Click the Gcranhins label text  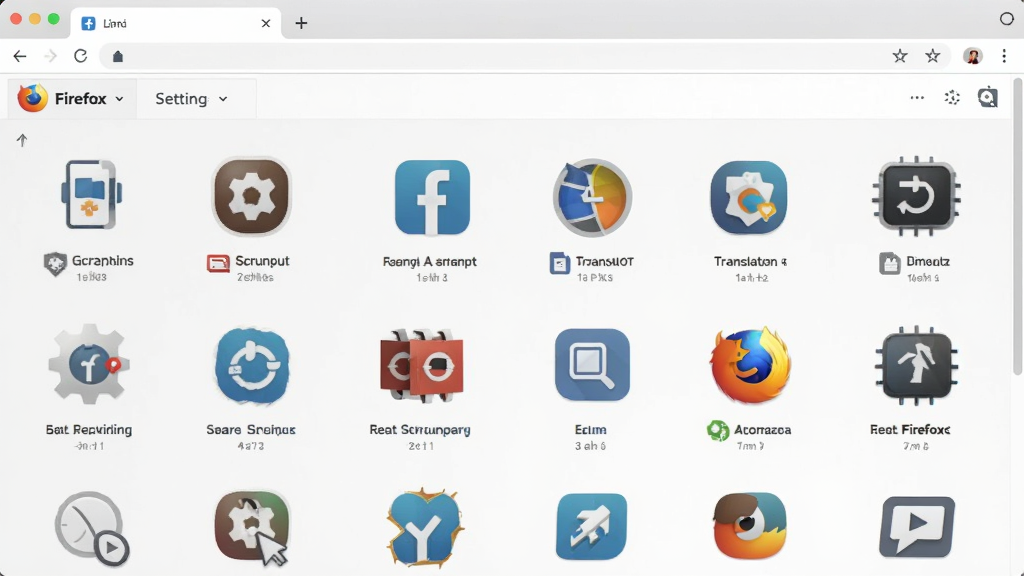tap(103, 261)
